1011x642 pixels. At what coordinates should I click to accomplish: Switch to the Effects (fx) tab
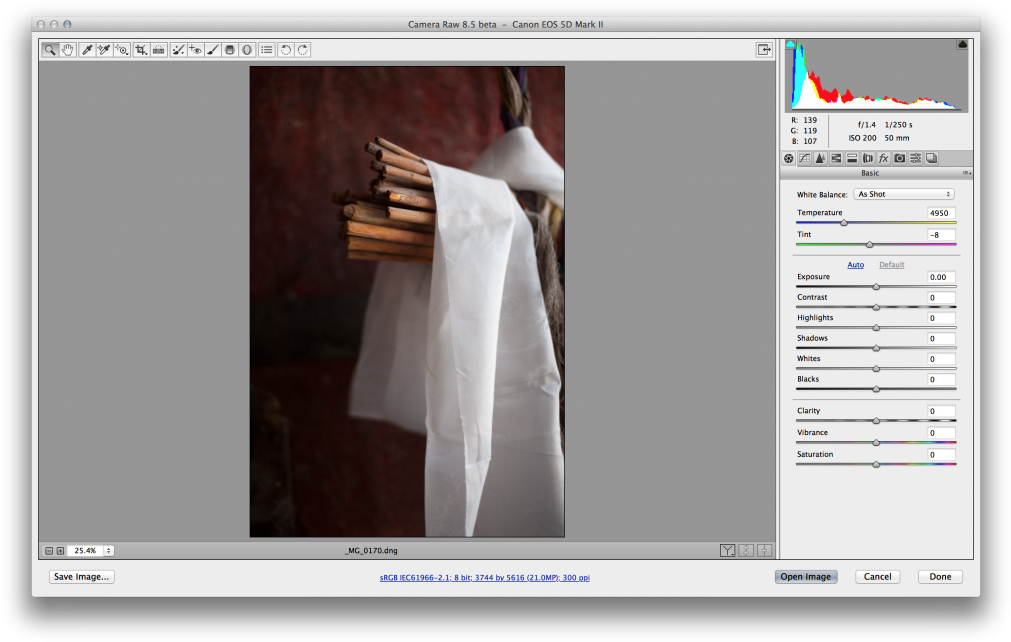pos(883,158)
